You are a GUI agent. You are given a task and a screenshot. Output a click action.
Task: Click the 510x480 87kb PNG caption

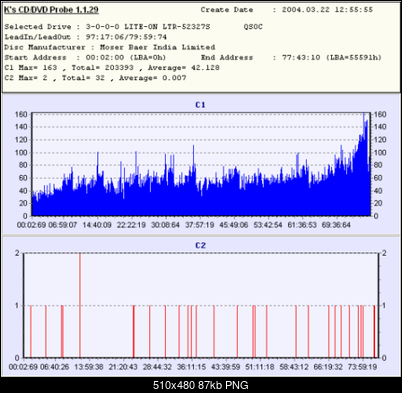[x=201, y=385]
